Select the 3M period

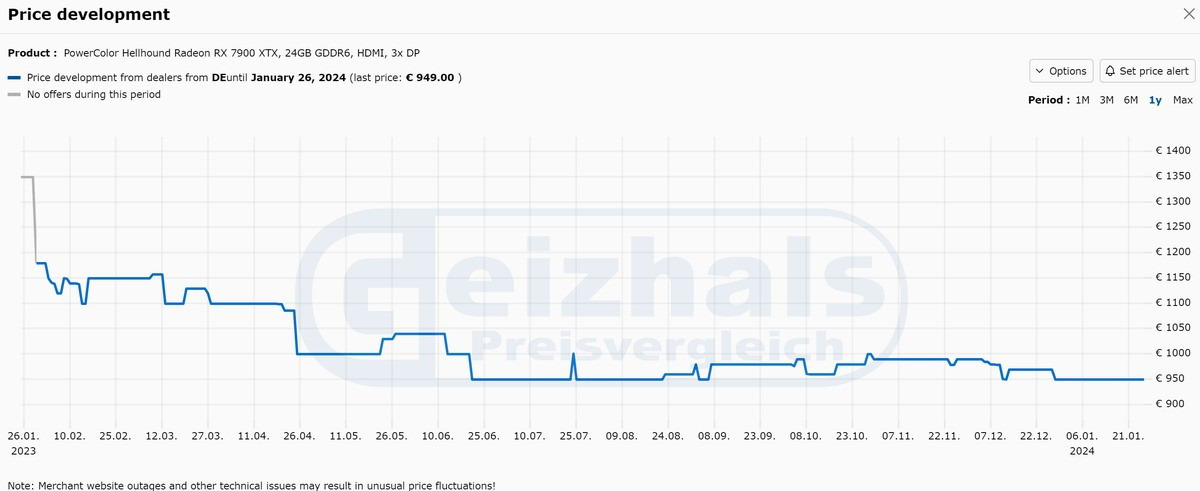[1106, 100]
